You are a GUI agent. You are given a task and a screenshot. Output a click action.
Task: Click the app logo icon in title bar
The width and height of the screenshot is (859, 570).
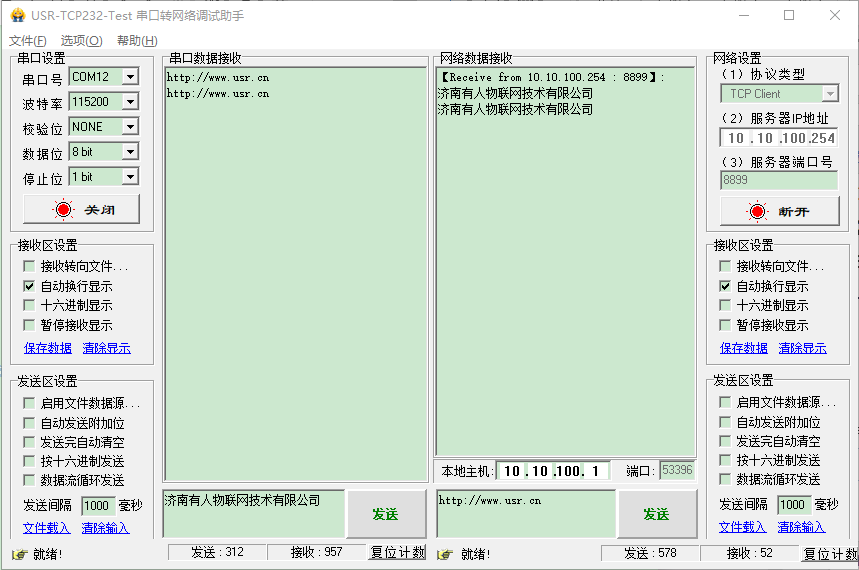17,15
